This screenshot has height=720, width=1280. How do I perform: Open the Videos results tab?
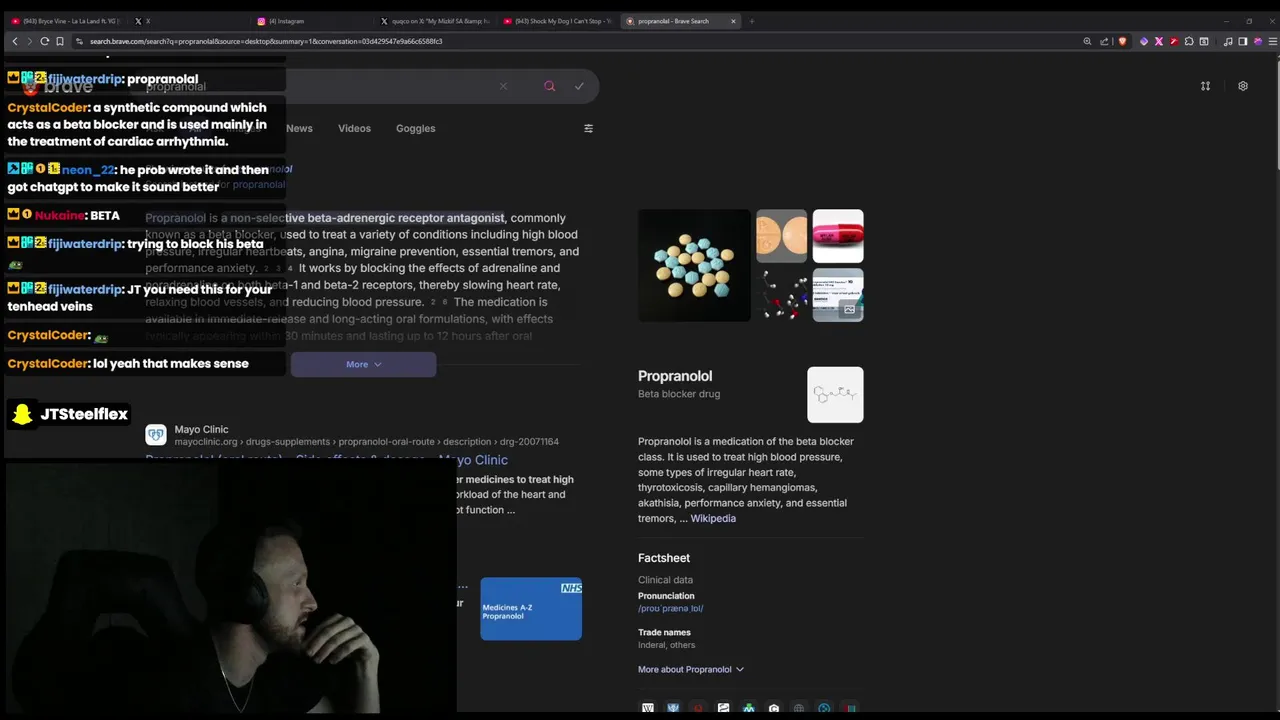pyautogui.click(x=354, y=128)
